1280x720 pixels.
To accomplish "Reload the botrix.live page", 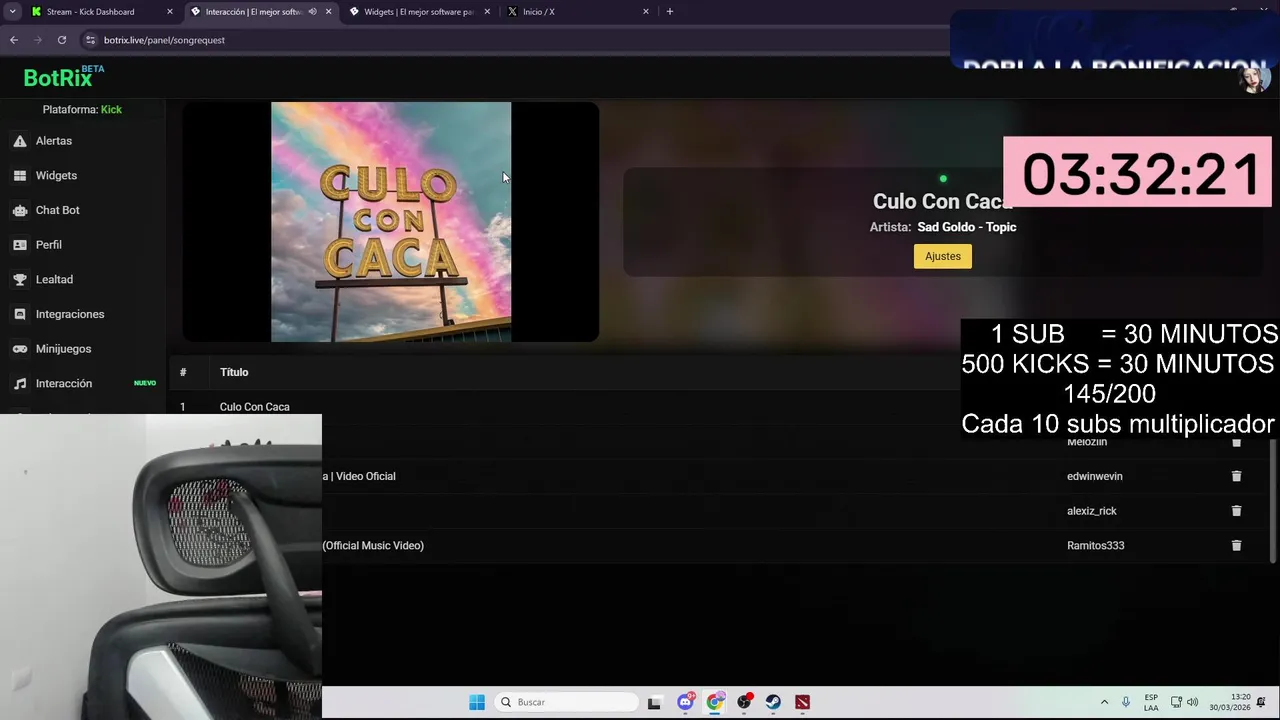I will (x=62, y=40).
